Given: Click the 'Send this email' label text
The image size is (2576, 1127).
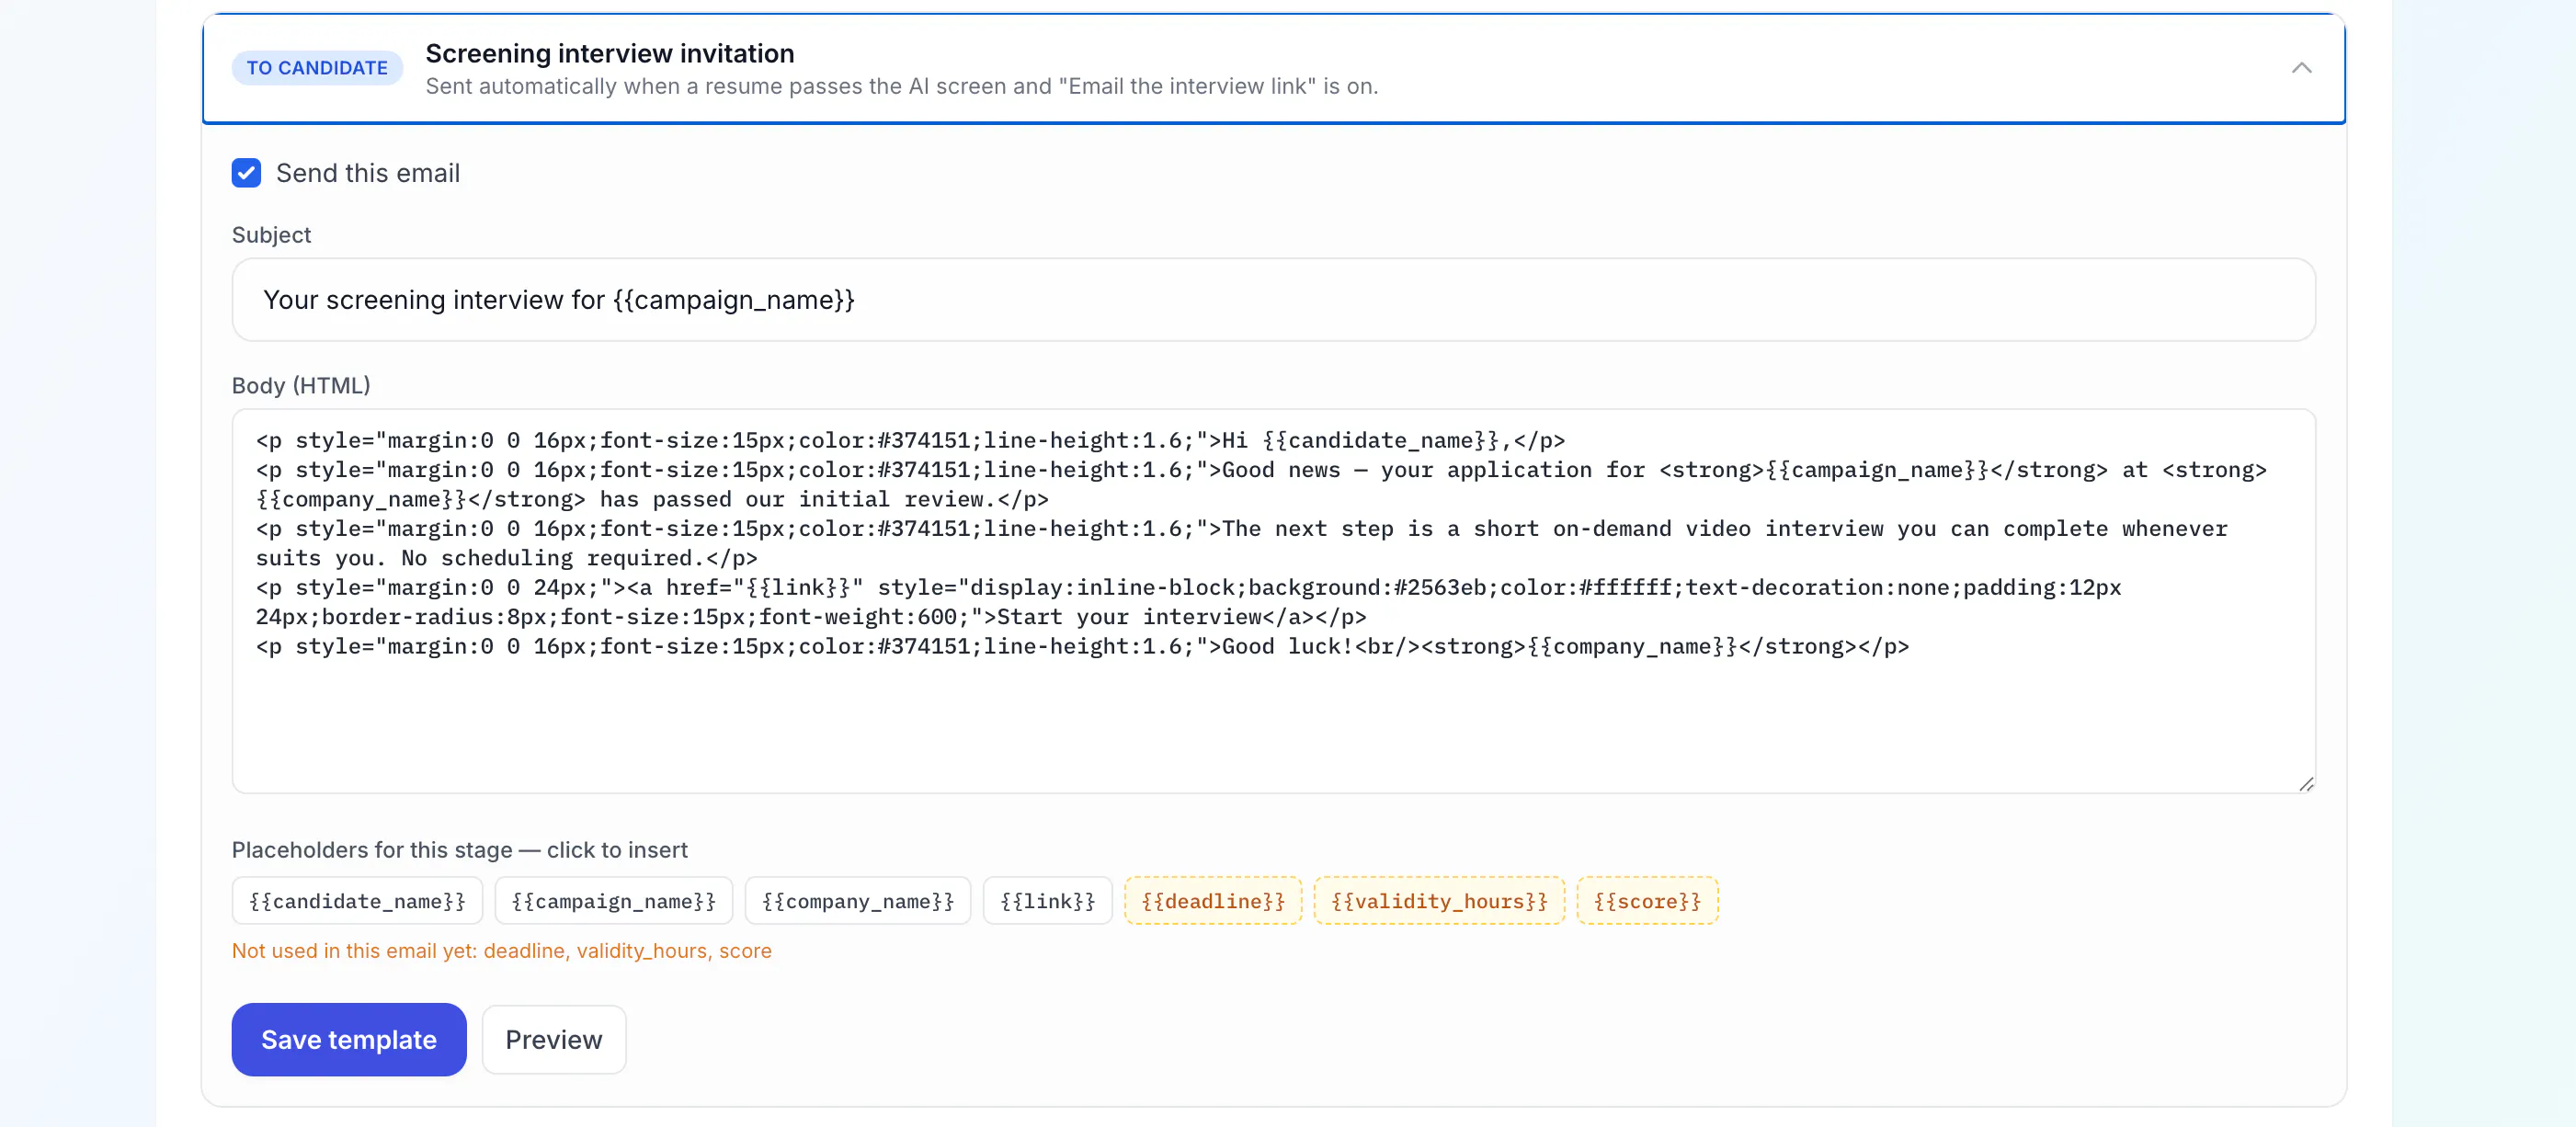Looking at the screenshot, I should (368, 173).
